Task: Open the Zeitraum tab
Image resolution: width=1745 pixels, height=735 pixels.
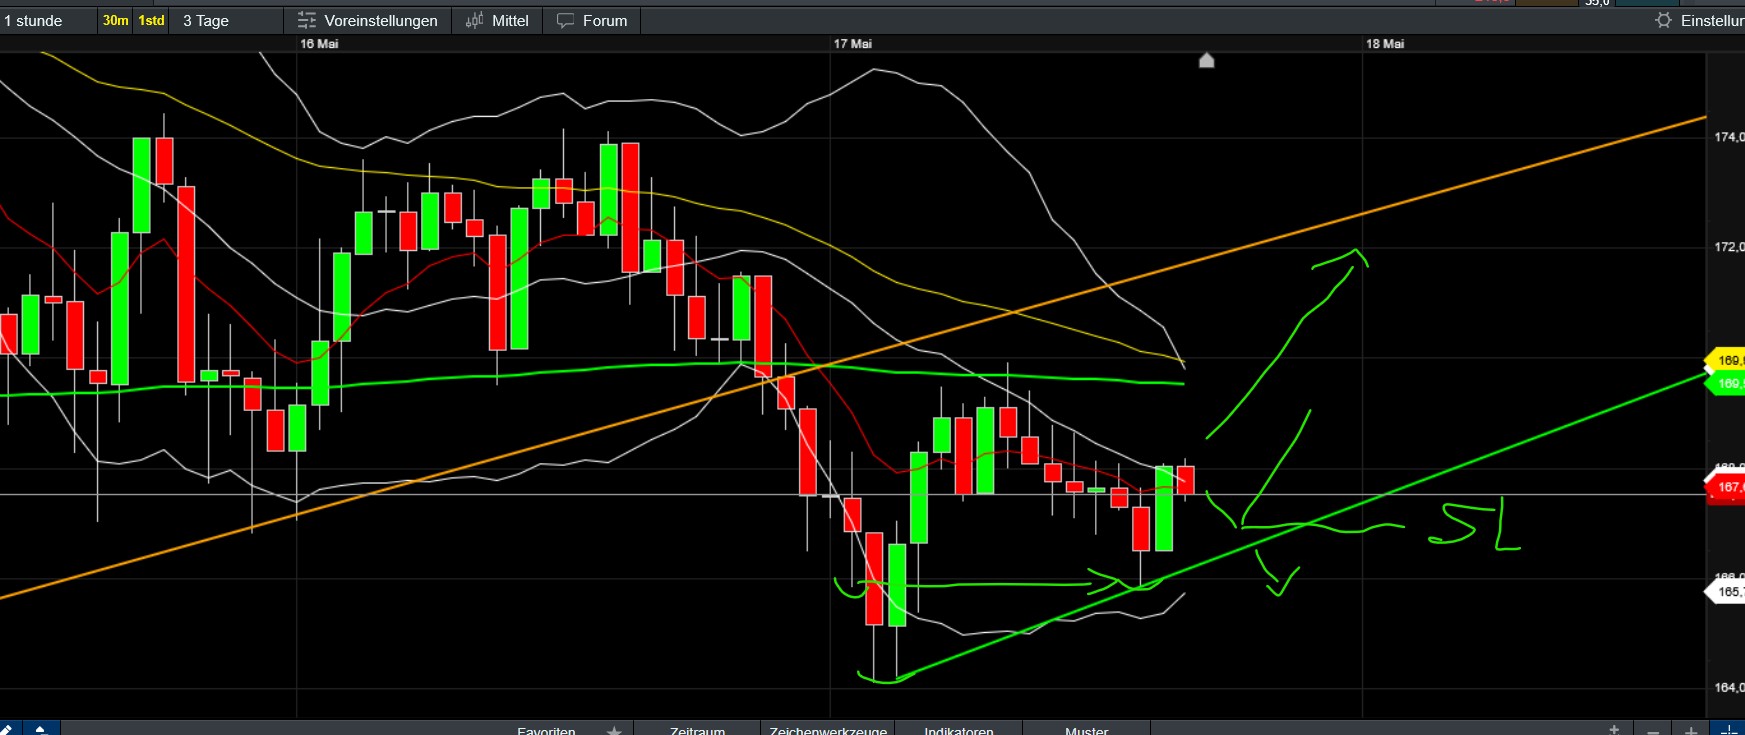Action: point(697,731)
